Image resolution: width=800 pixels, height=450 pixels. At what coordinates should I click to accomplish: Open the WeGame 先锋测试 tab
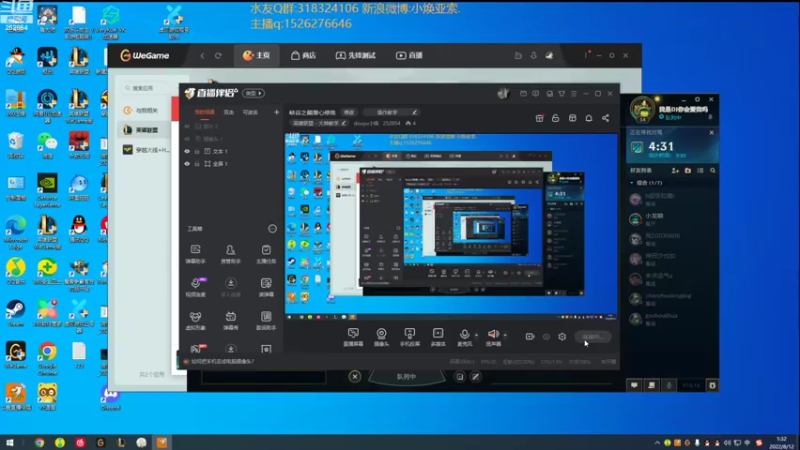point(356,55)
